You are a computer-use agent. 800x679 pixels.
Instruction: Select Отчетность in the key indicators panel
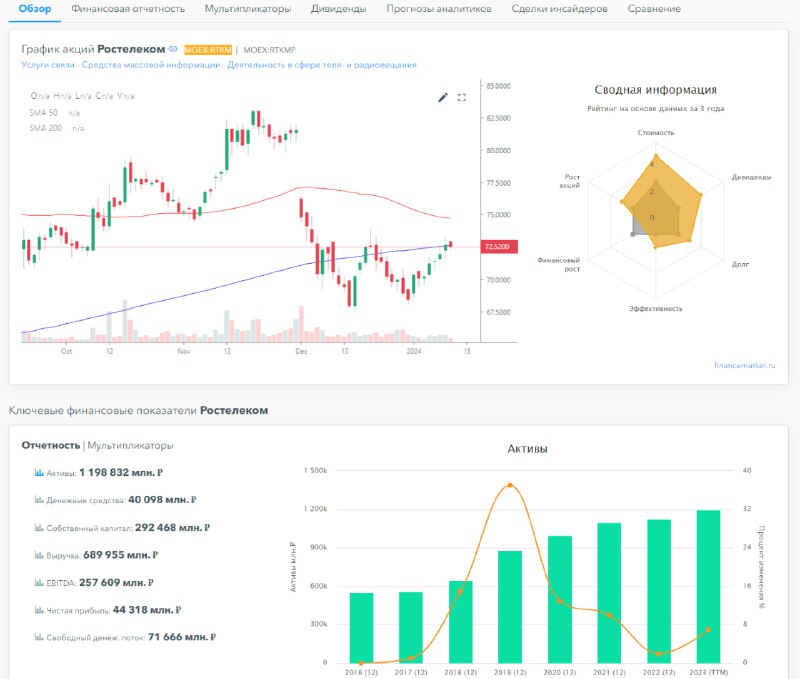(51, 445)
